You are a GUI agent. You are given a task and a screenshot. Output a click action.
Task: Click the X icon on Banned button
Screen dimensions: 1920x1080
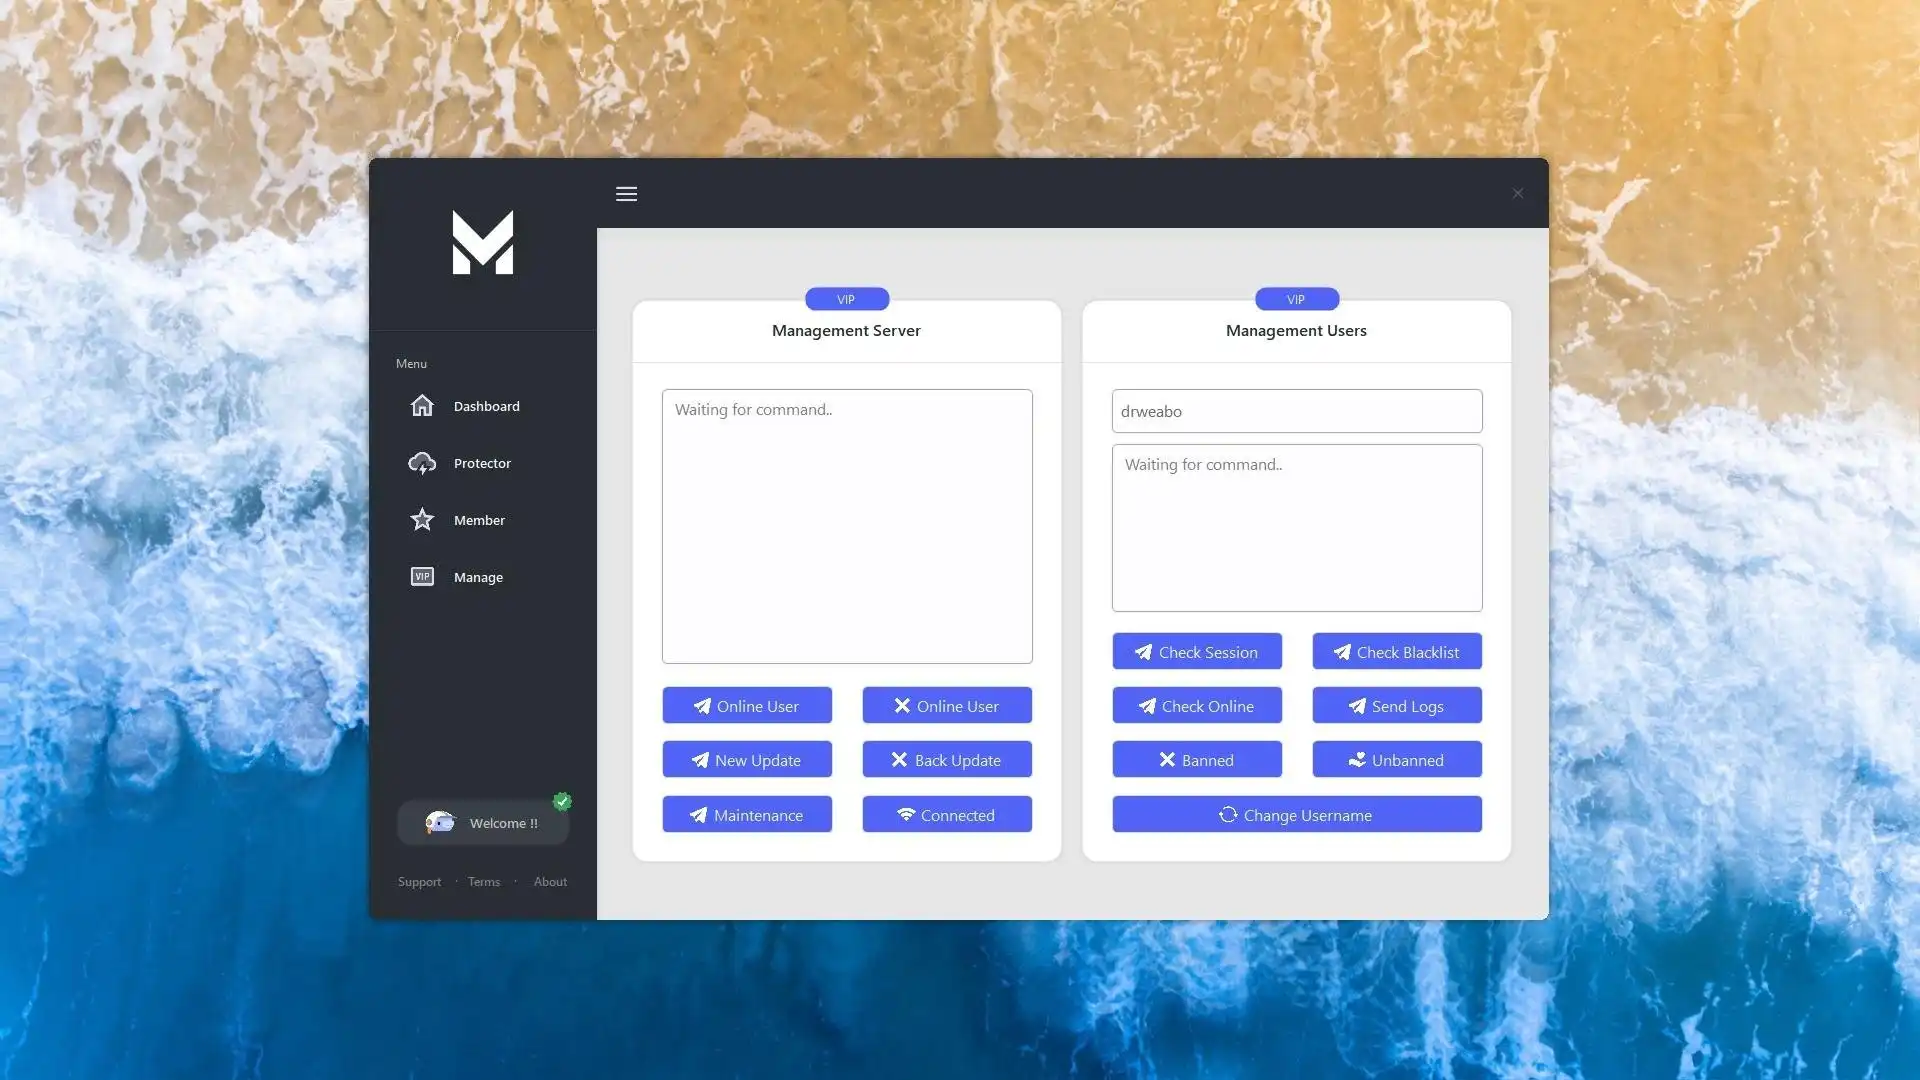[1166, 760]
